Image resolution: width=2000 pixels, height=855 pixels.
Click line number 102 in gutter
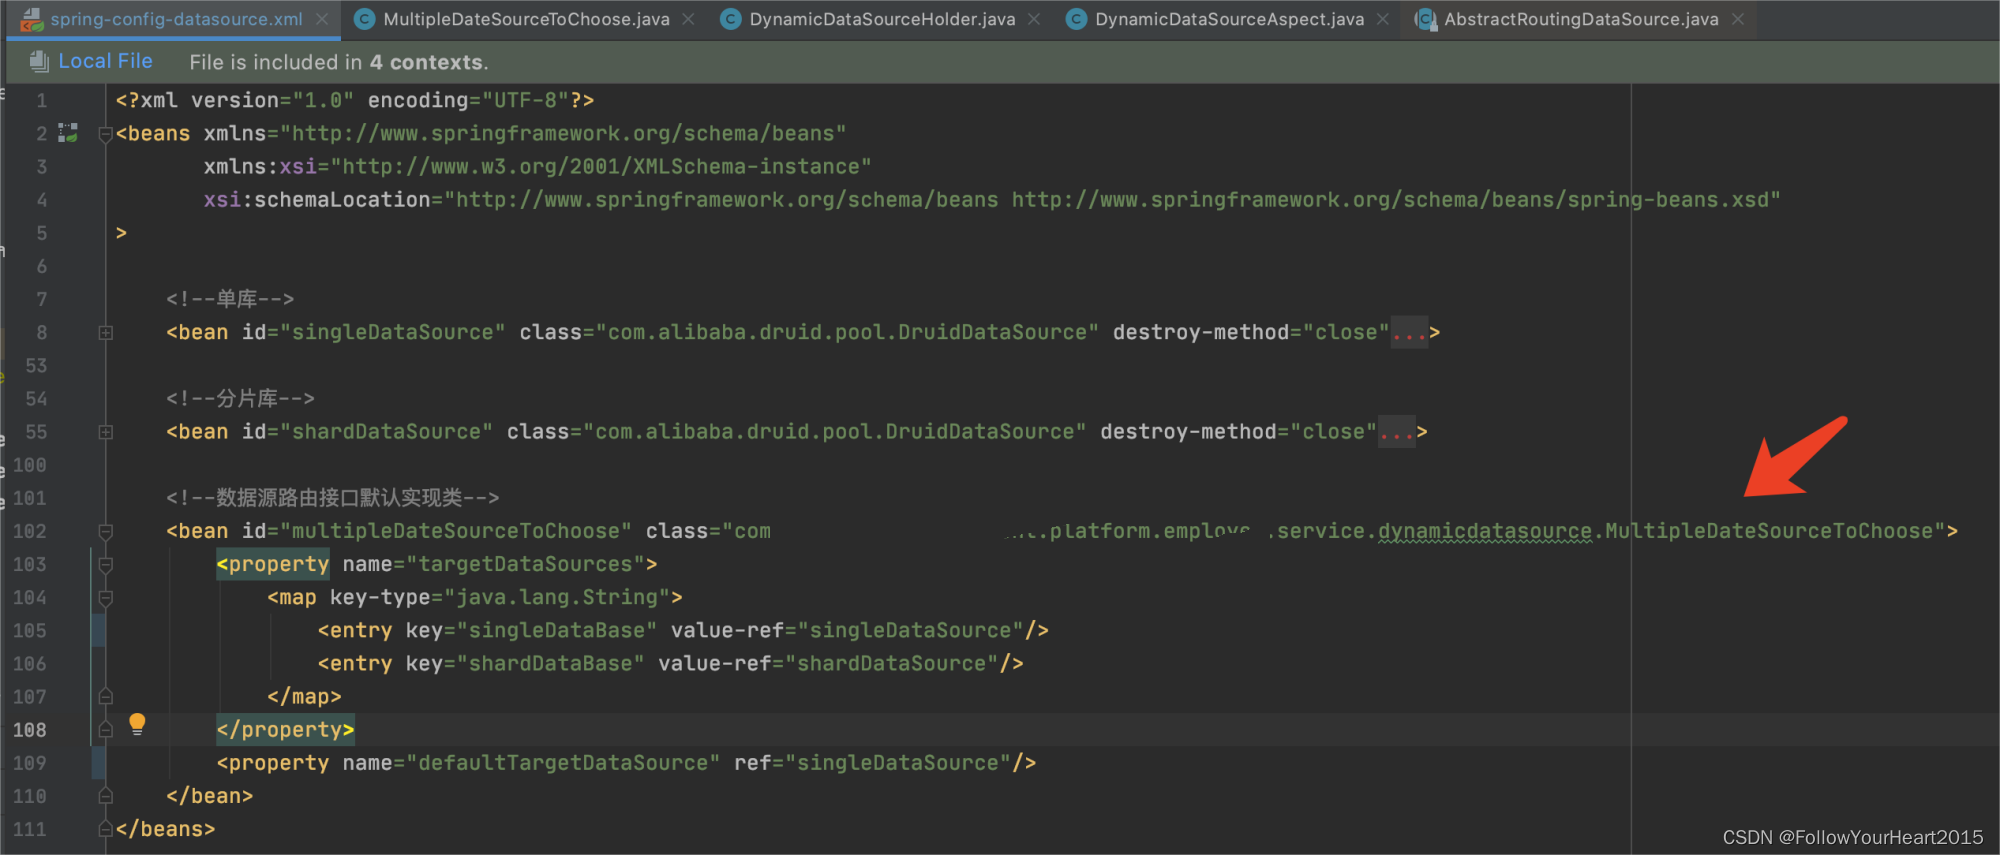[x=30, y=531]
